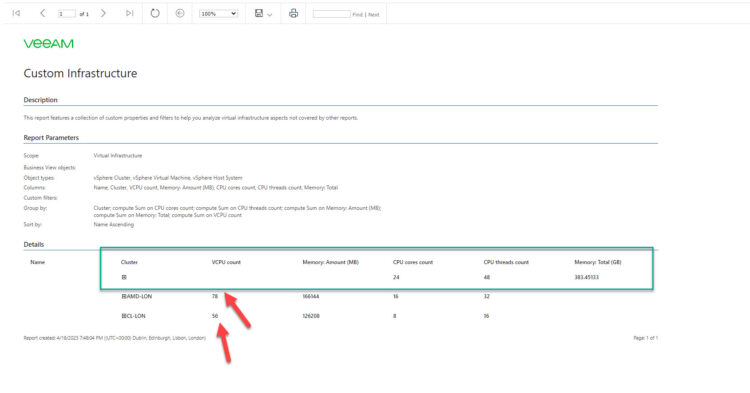Go to the first report page

click(16, 13)
